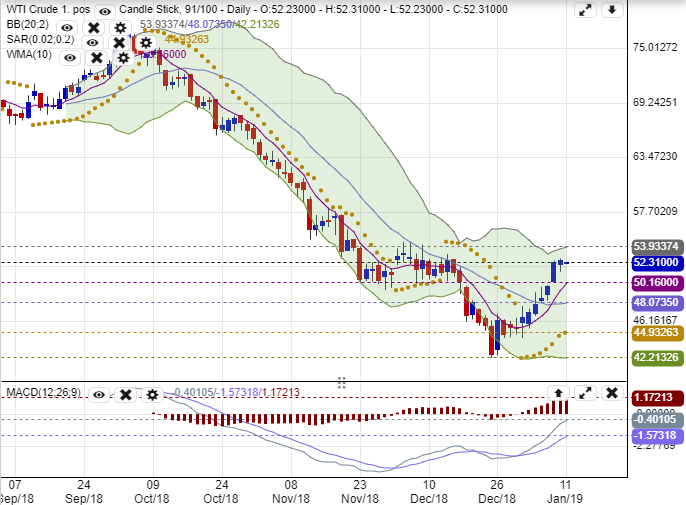Maximize the main price chart panel

(586, 11)
